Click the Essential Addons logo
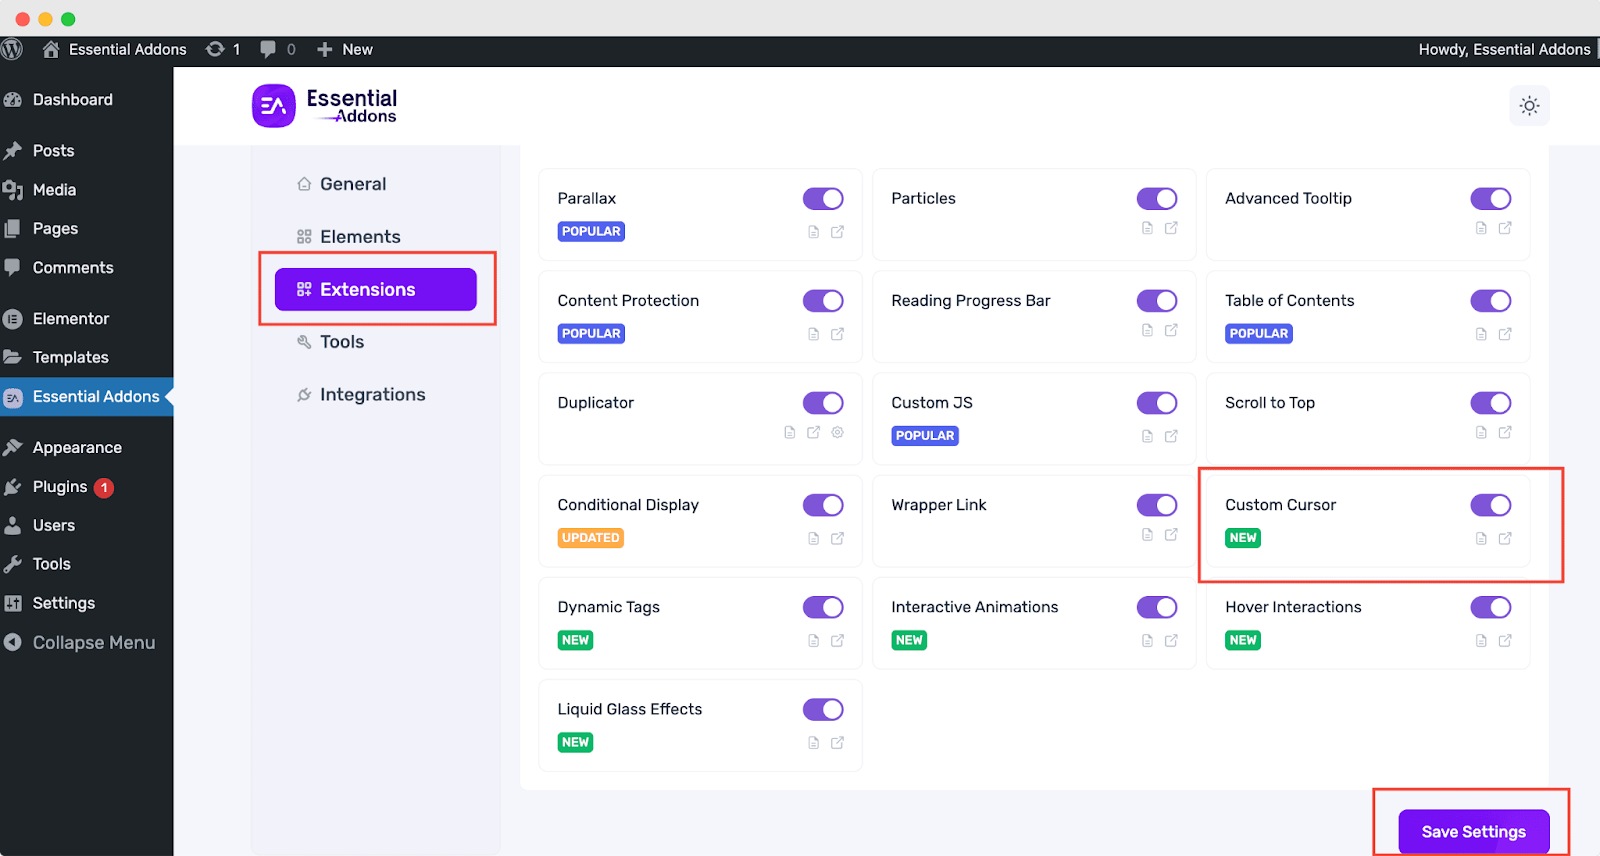The height and width of the screenshot is (856, 1600). [x=325, y=106]
